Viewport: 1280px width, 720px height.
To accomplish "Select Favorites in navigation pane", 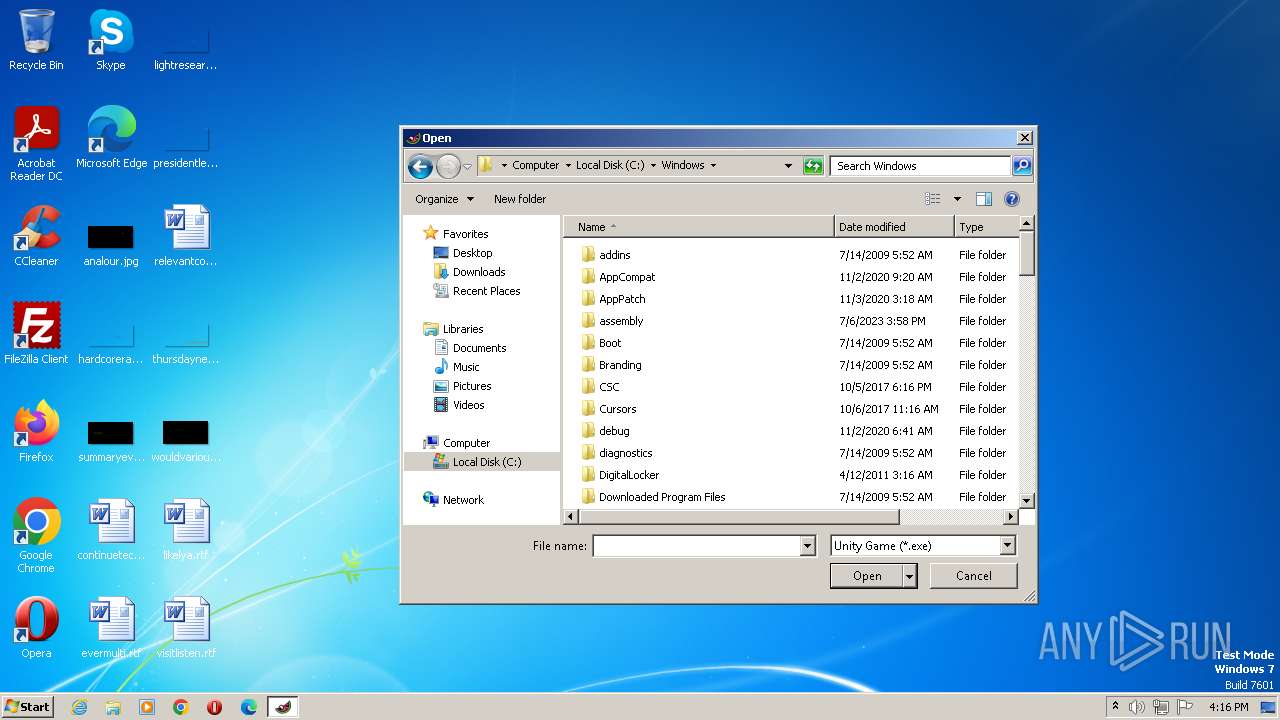I will (x=465, y=234).
